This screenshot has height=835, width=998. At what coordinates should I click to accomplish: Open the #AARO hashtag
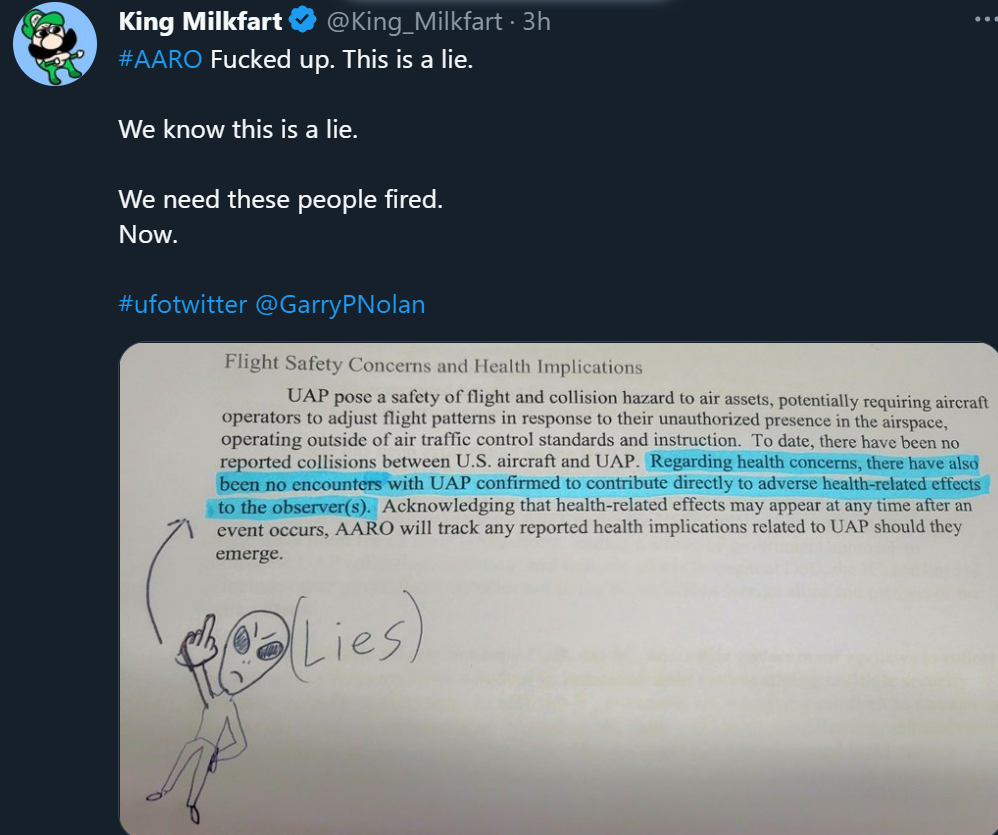click(x=160, y=59)
